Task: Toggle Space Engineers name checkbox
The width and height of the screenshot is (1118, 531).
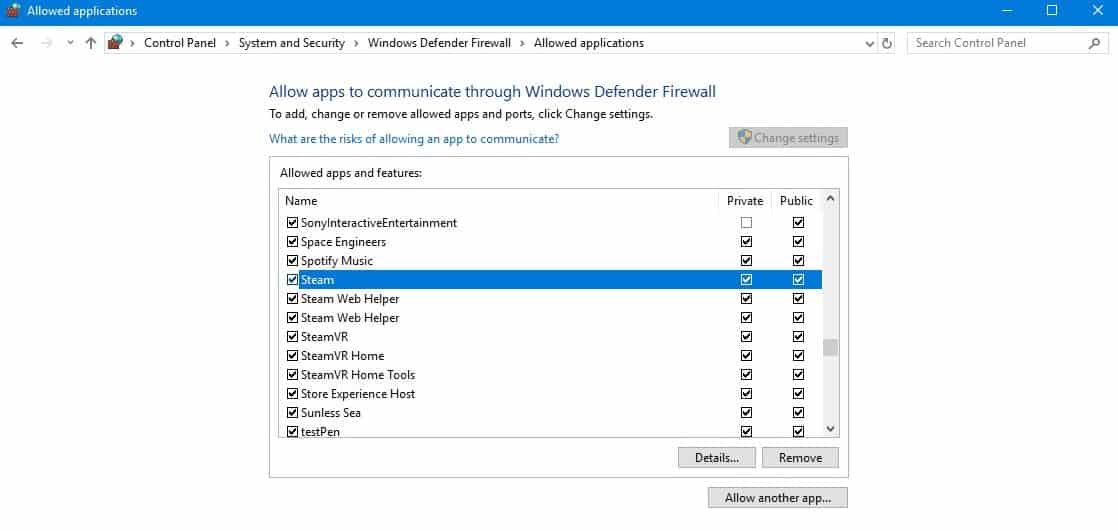Action: pos(292,242)
